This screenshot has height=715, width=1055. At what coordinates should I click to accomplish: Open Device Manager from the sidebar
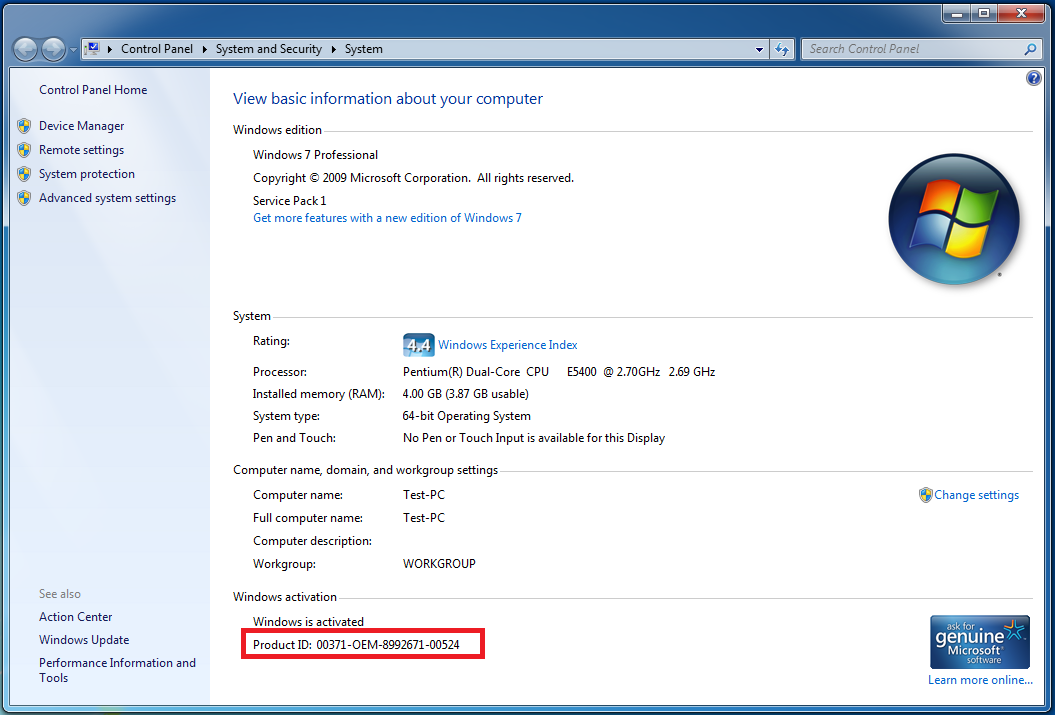(81, 126)
